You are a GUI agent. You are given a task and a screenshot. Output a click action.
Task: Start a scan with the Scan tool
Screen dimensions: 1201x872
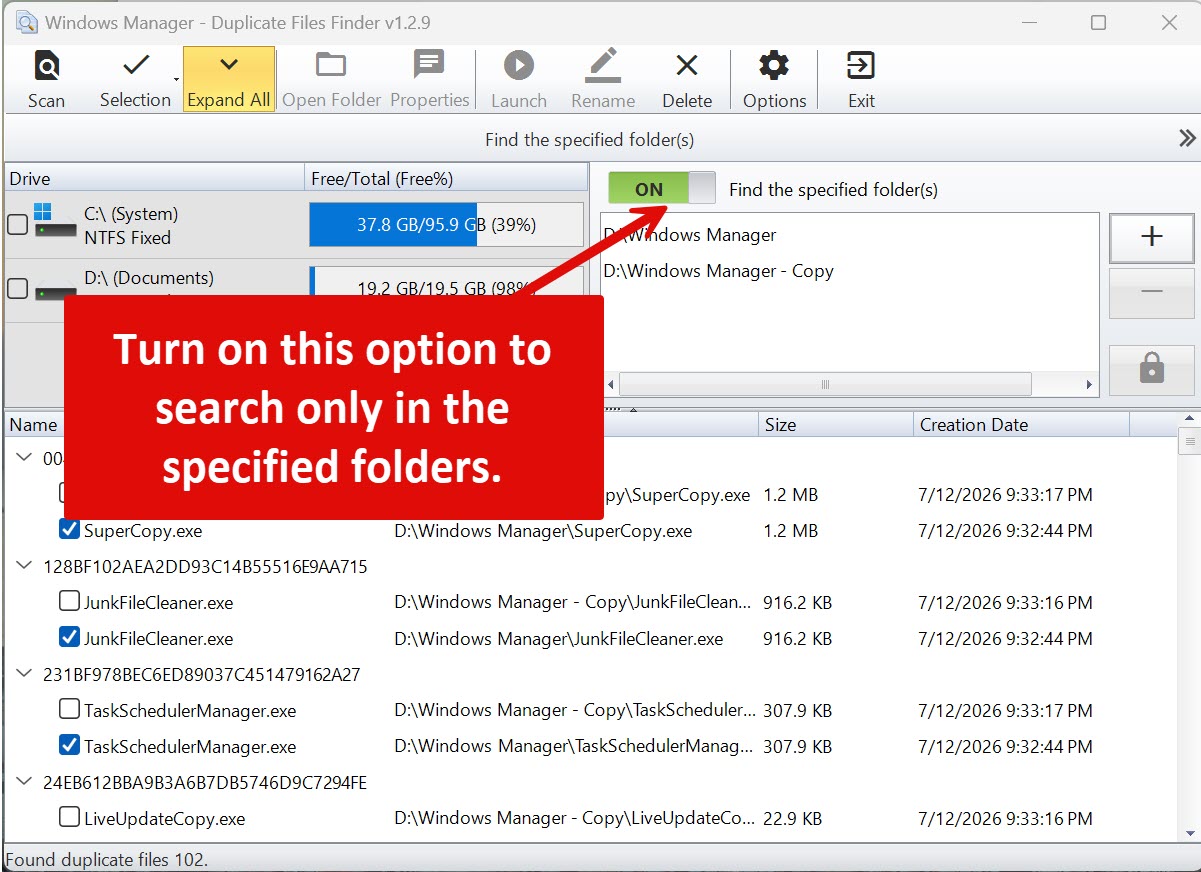point(46,79)
